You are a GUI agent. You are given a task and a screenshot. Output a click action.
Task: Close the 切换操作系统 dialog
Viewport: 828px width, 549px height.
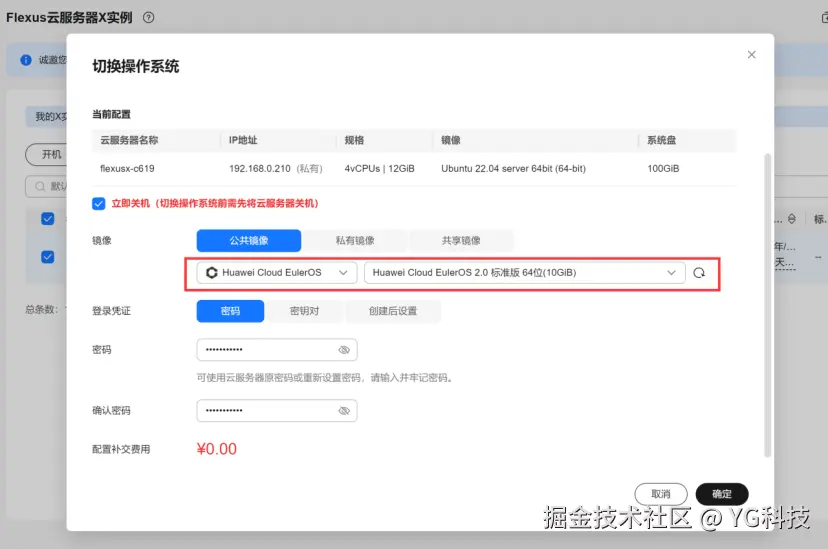tap(751, 55)
